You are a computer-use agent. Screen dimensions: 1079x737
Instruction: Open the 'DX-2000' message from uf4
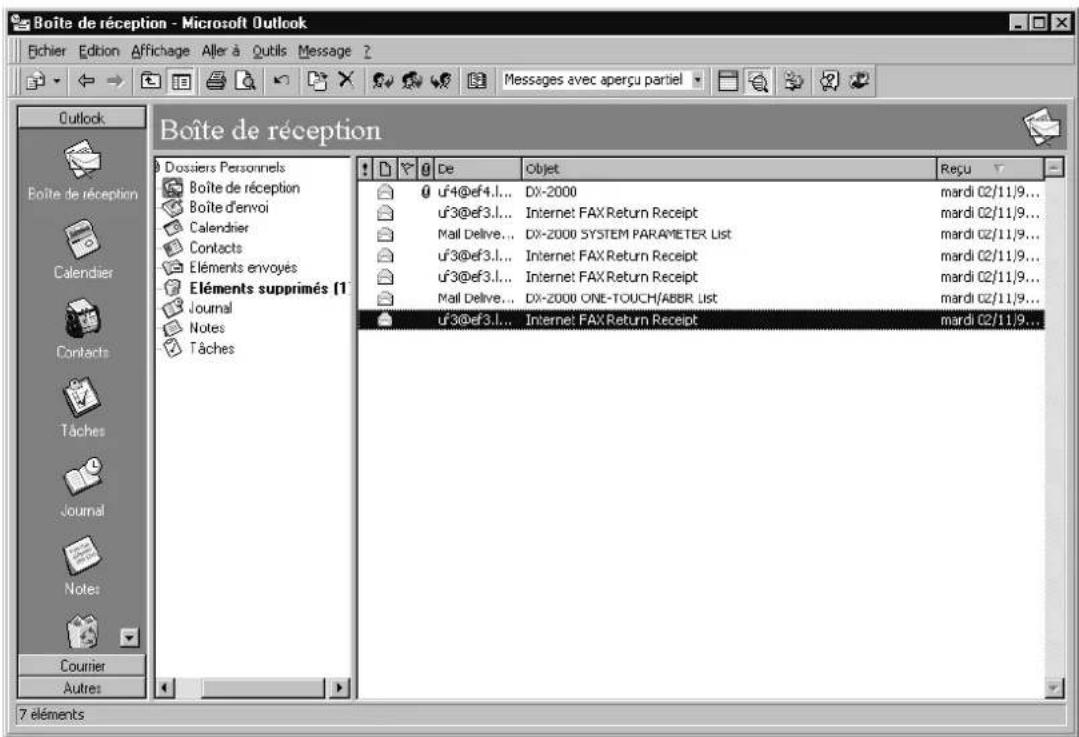[701, 192]
